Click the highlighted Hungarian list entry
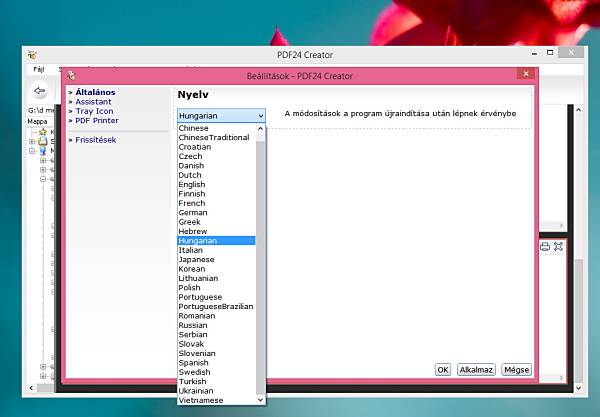 click(x=217, y=241)
